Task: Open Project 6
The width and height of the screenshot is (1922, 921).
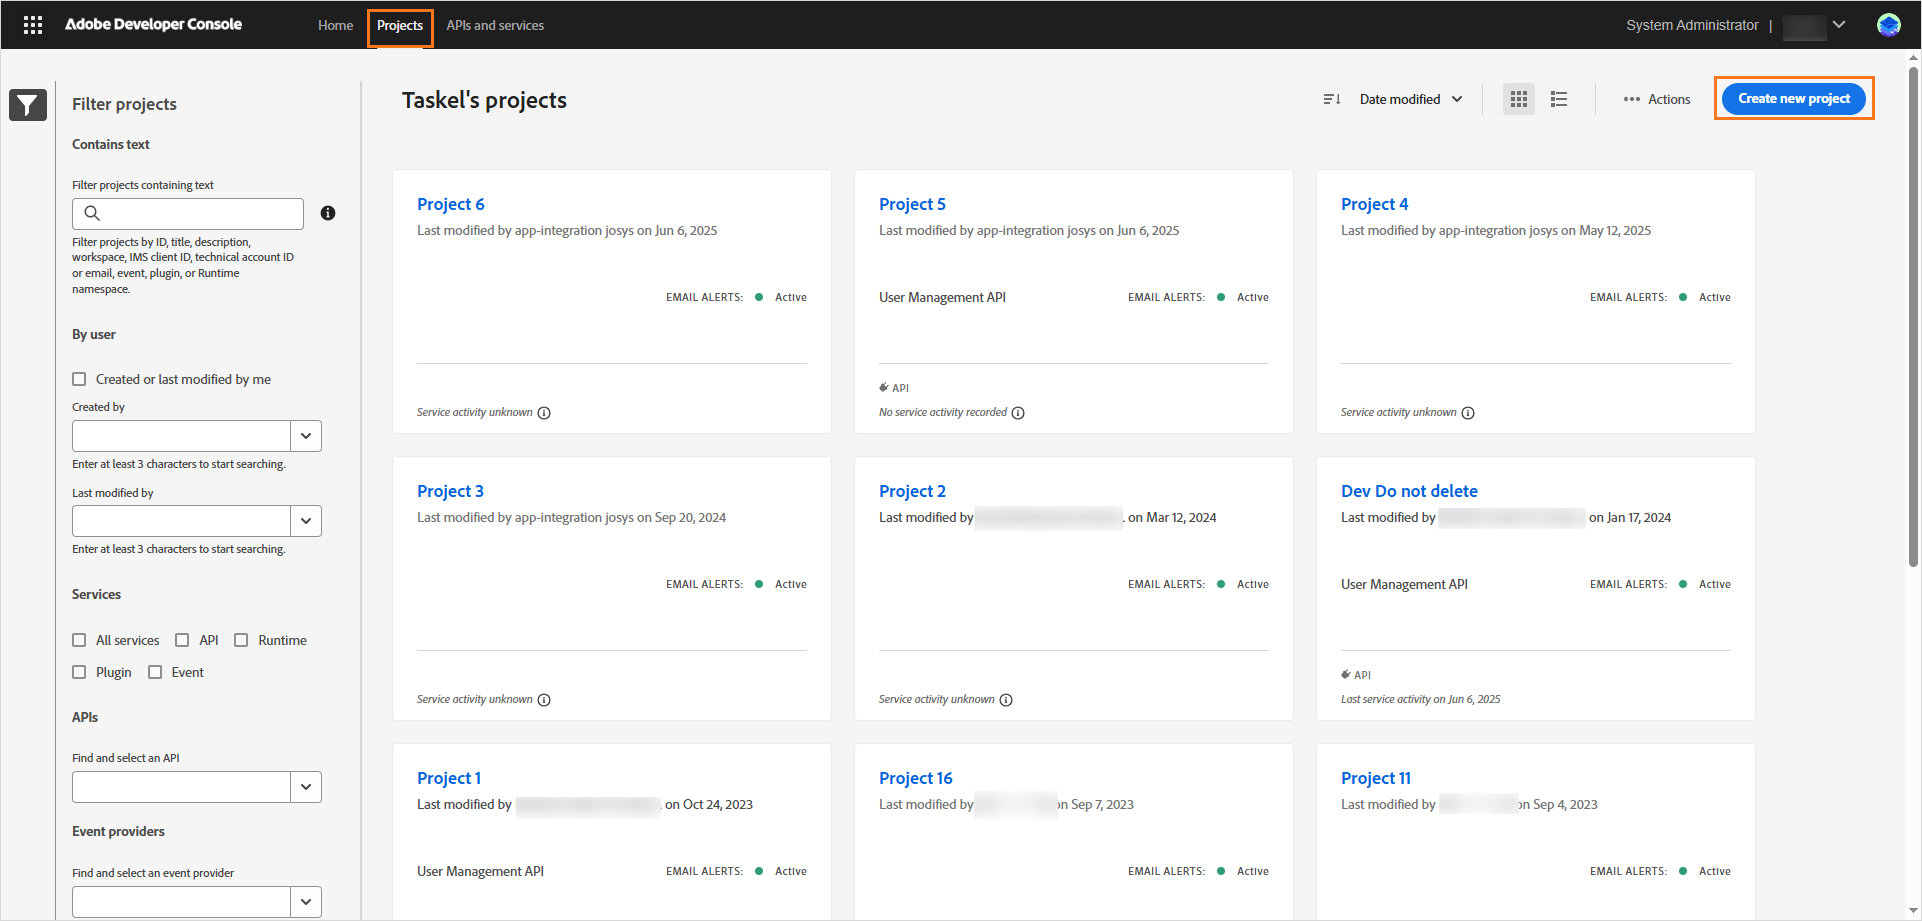Action: pyautogui.click(x=450, y=204)
